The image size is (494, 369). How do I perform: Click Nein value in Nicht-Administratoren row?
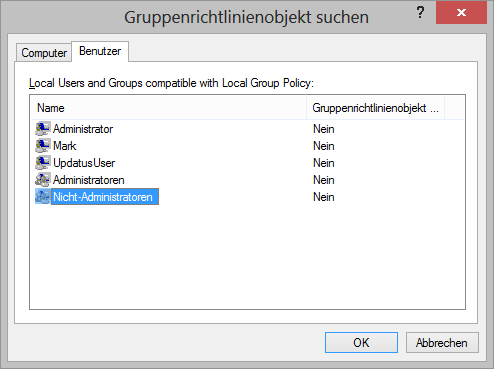[324, 197]
